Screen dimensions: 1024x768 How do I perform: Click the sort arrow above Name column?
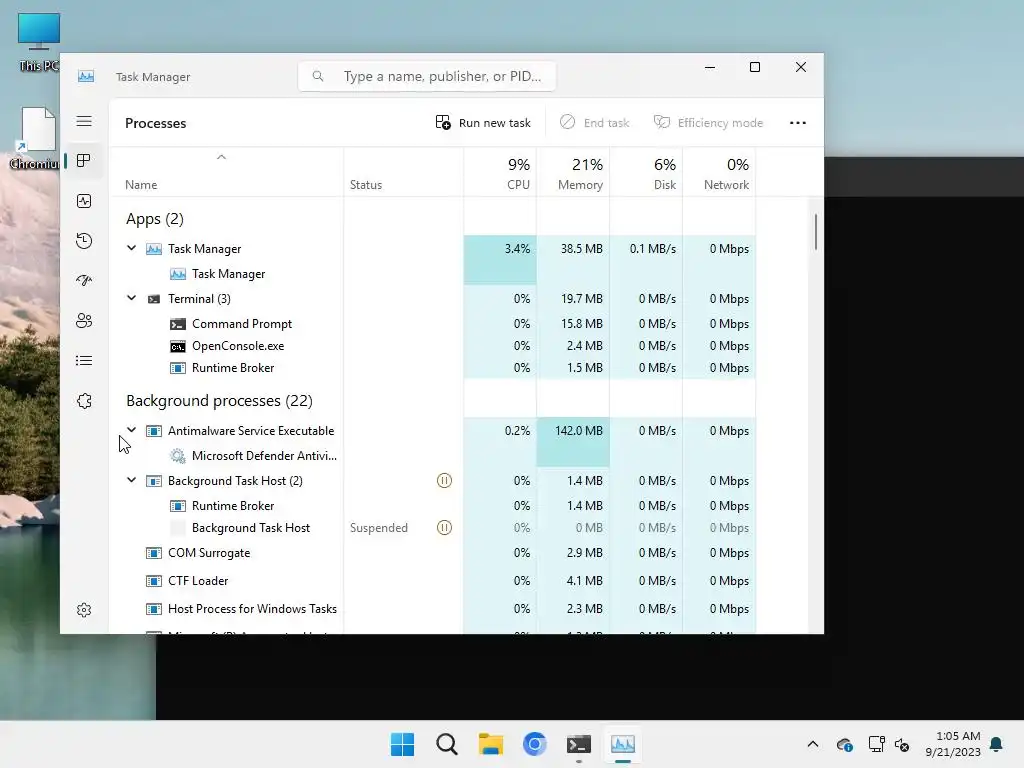[221, 157]
